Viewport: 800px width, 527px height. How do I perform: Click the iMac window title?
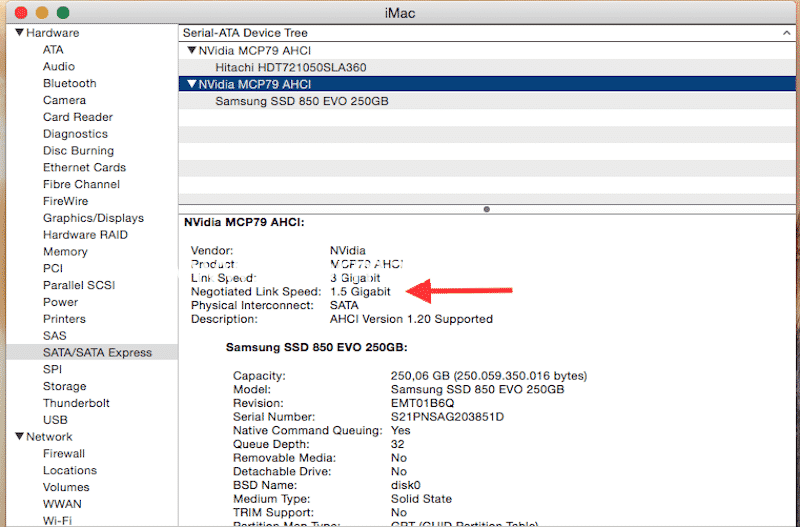(400, 13)
